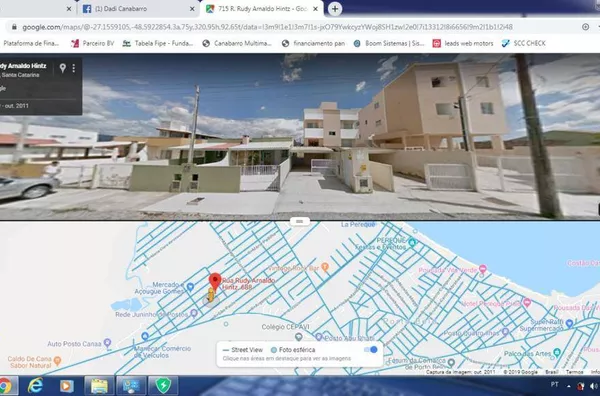Click the Palco das Artes marker
Screen dimensions: 600x396
557,352
